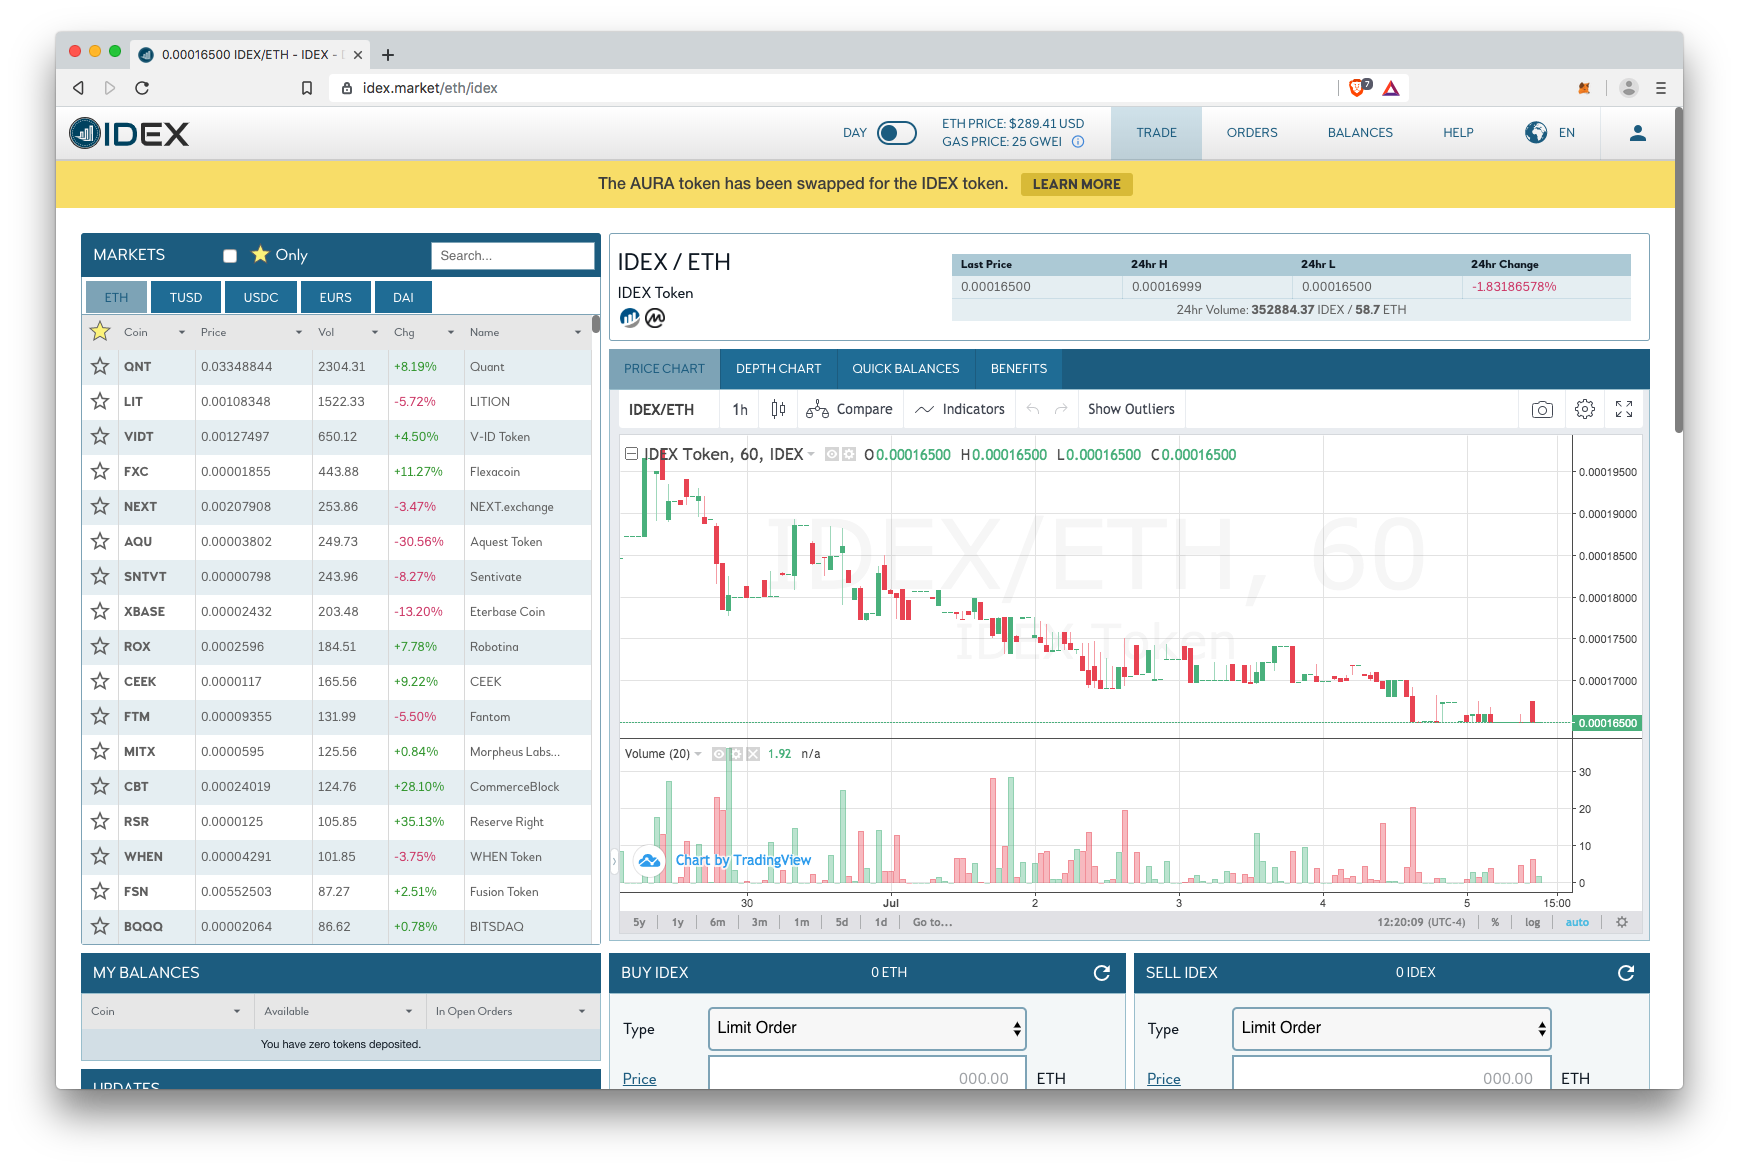Open the HELP nav item
Image resolution: width=1739 pixels, height=1169 pixels.
[1458, 133]
